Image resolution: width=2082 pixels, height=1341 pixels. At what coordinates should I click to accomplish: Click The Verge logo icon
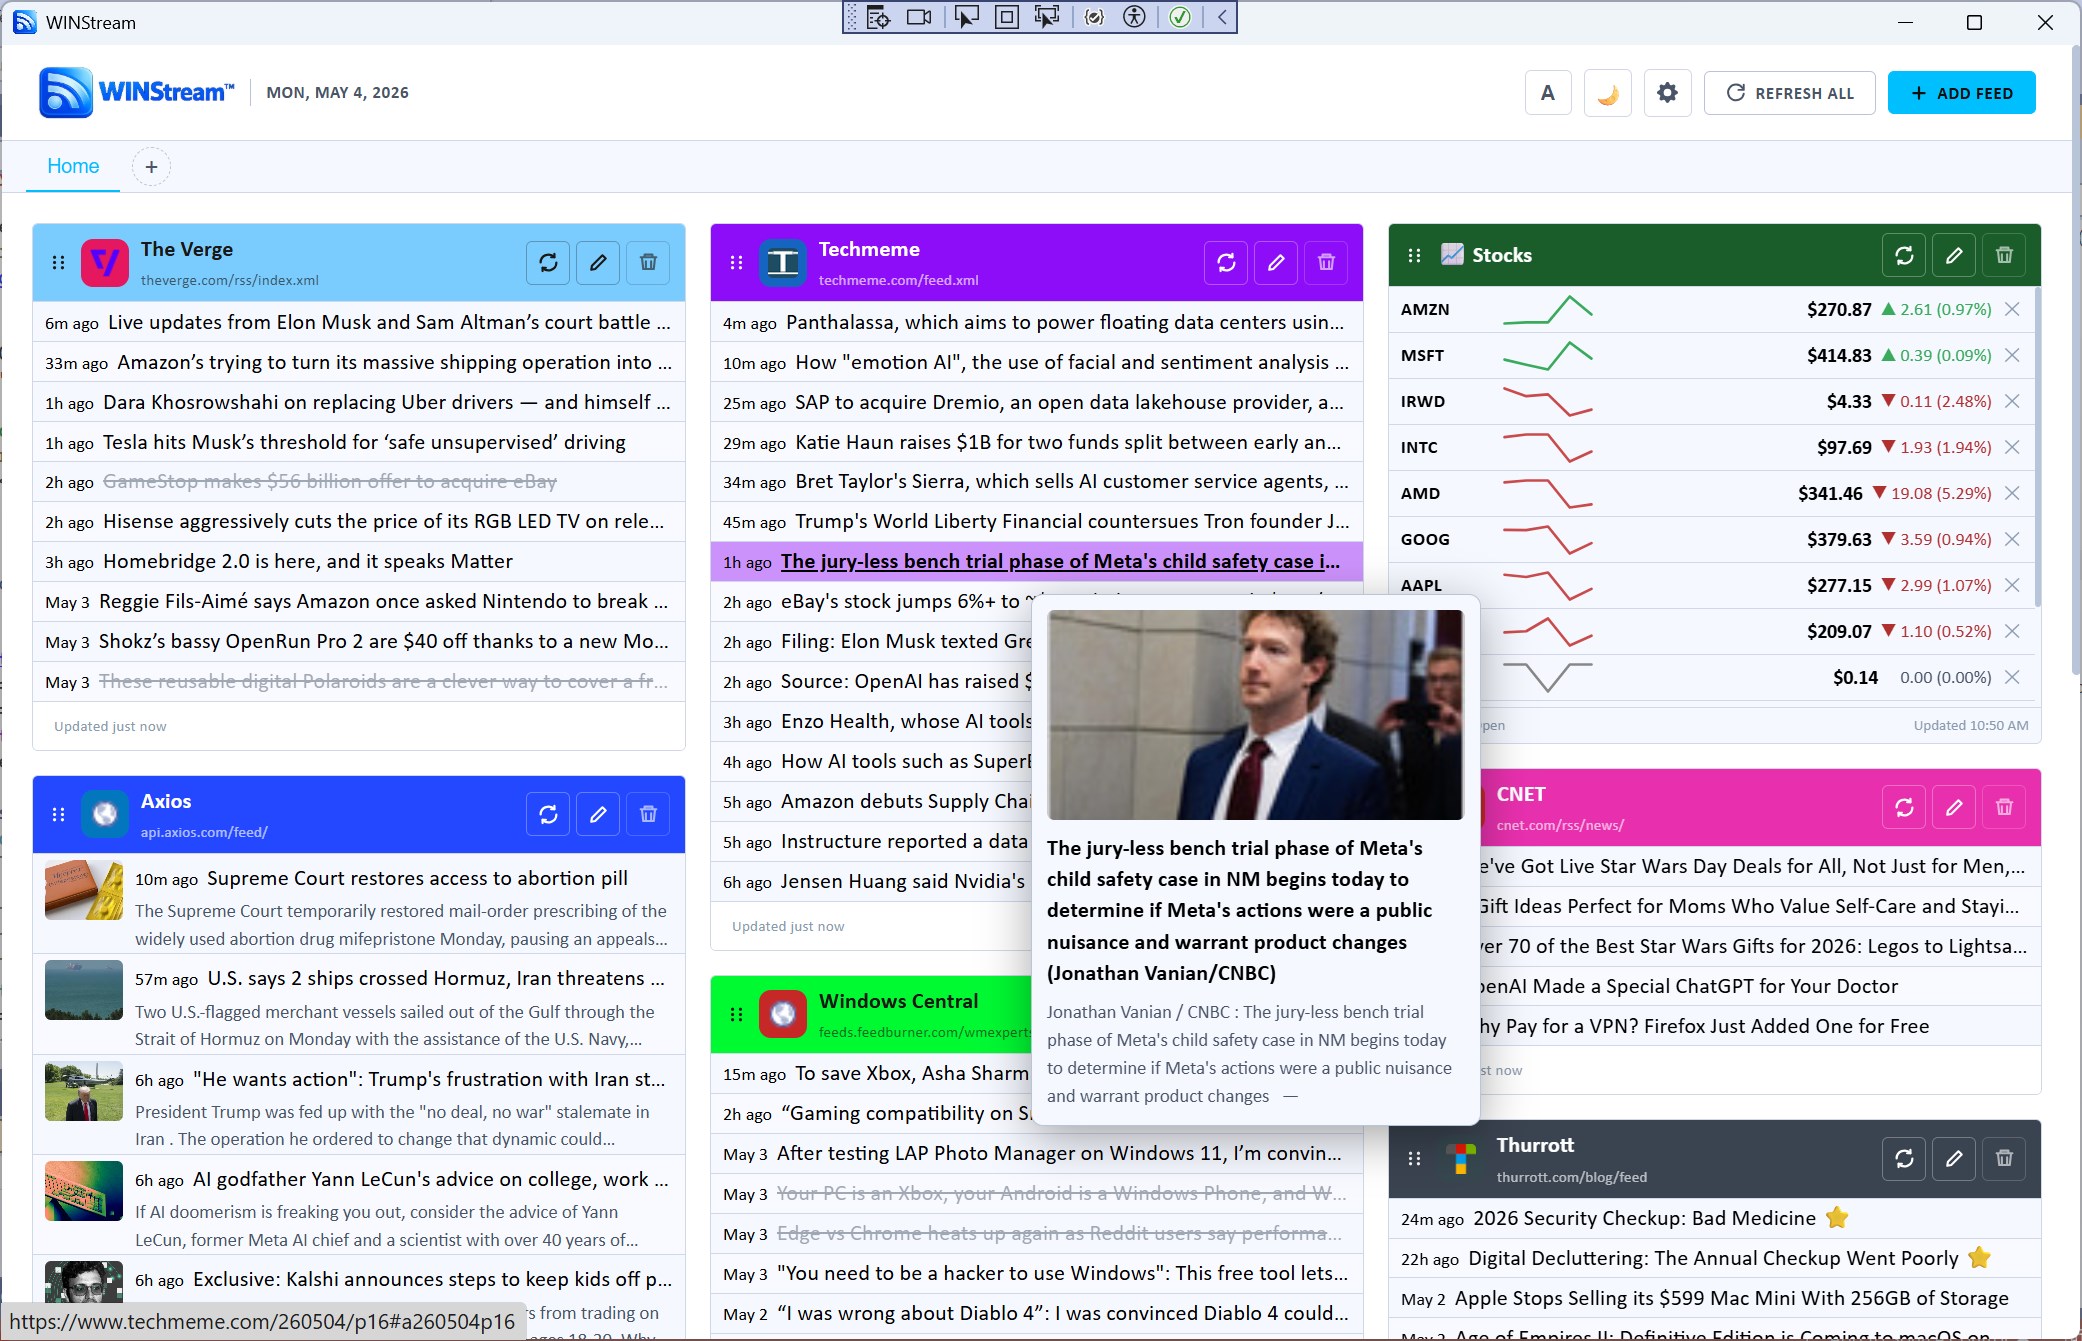[105, 263]
